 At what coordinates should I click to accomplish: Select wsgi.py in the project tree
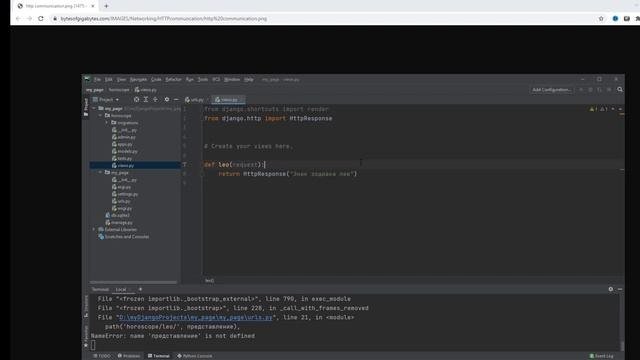point(122,209)
